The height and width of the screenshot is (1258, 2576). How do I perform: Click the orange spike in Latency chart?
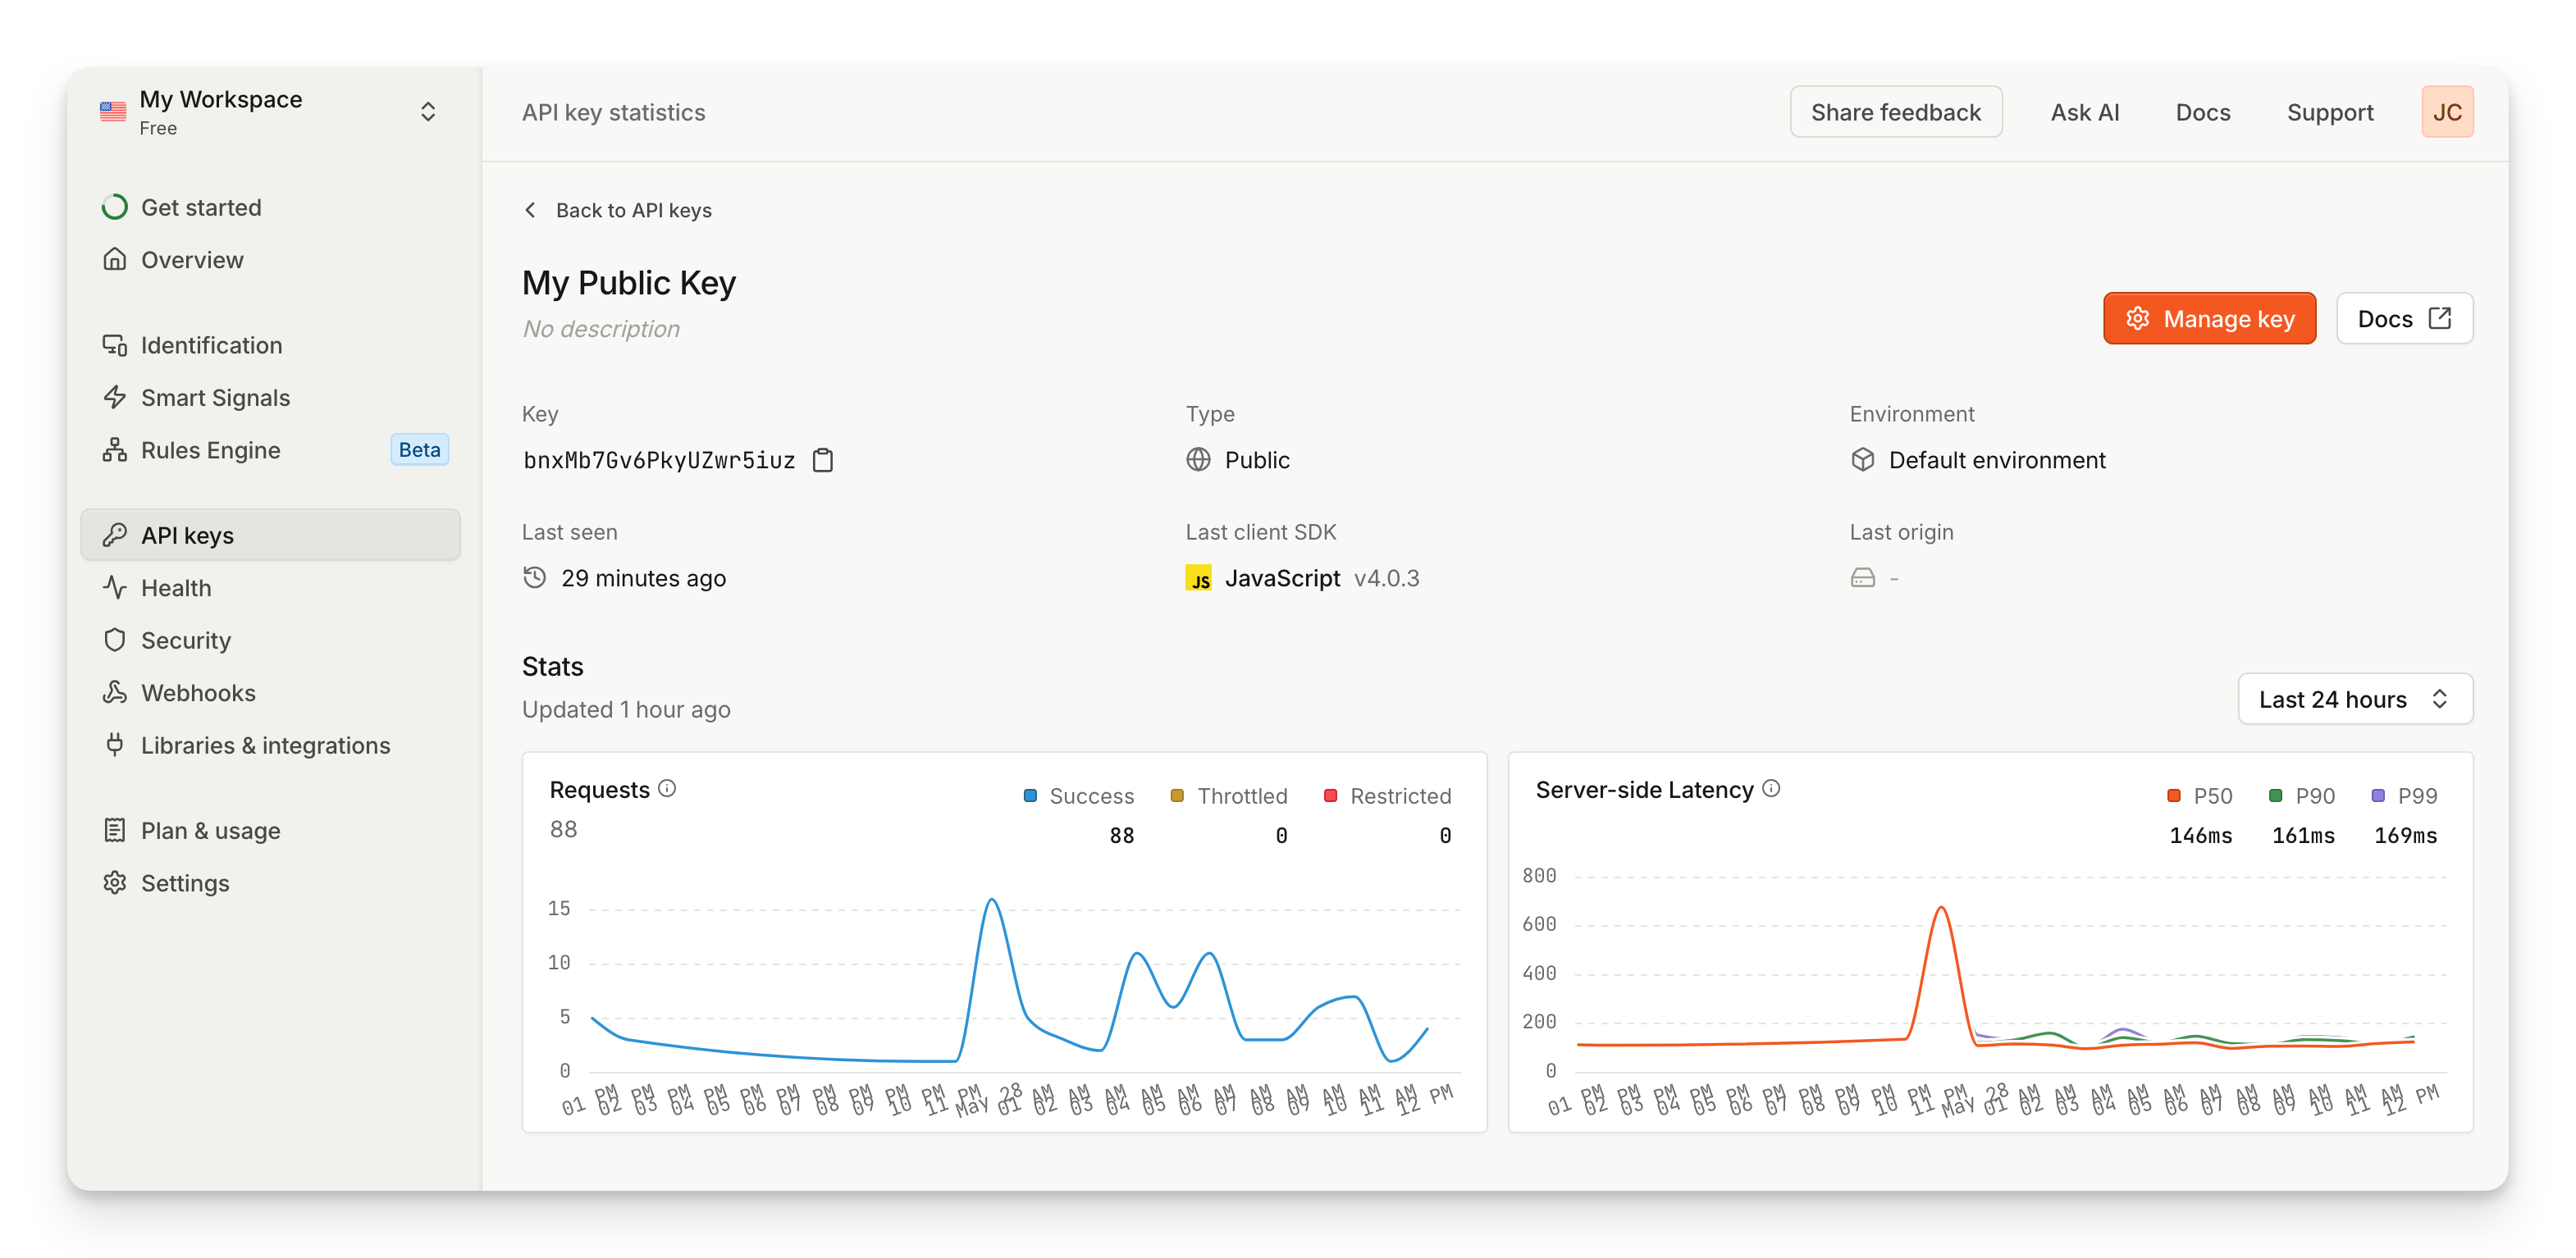1941,909
